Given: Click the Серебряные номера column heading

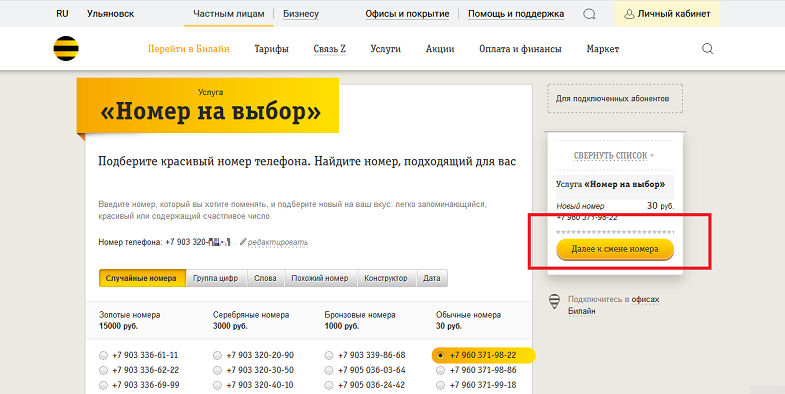Looking at the screenshot, I should pyautogui.click(x=251, y=315).
